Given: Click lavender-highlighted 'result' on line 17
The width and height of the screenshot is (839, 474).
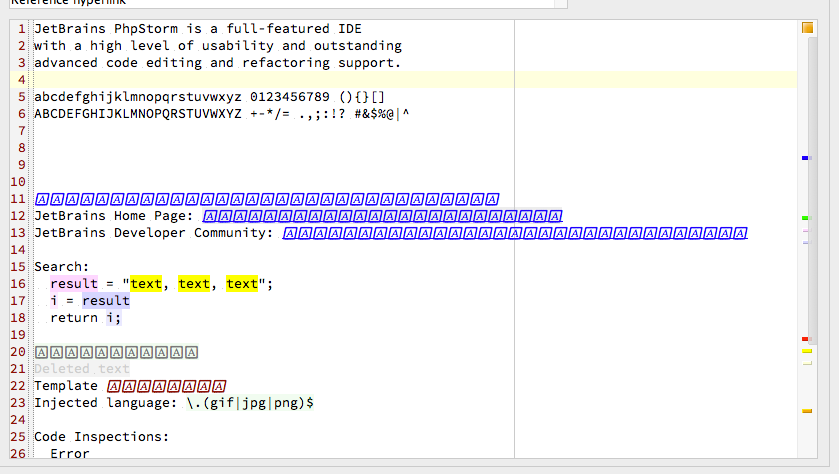Looking at the screenshot, I should point(105,301).
